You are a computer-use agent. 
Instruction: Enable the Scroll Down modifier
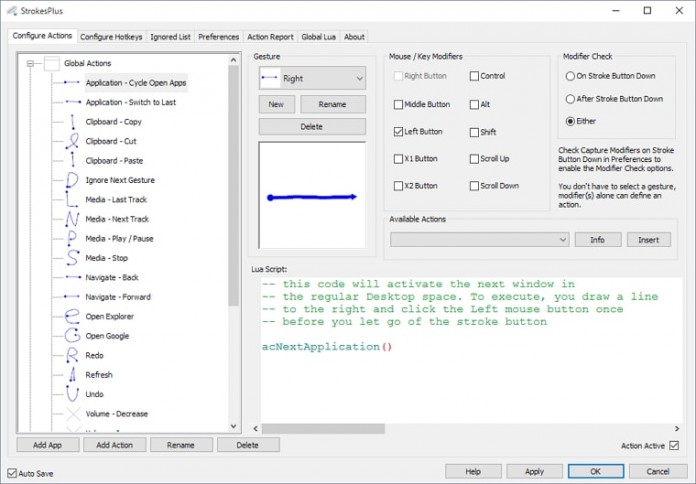pos(474,186)
